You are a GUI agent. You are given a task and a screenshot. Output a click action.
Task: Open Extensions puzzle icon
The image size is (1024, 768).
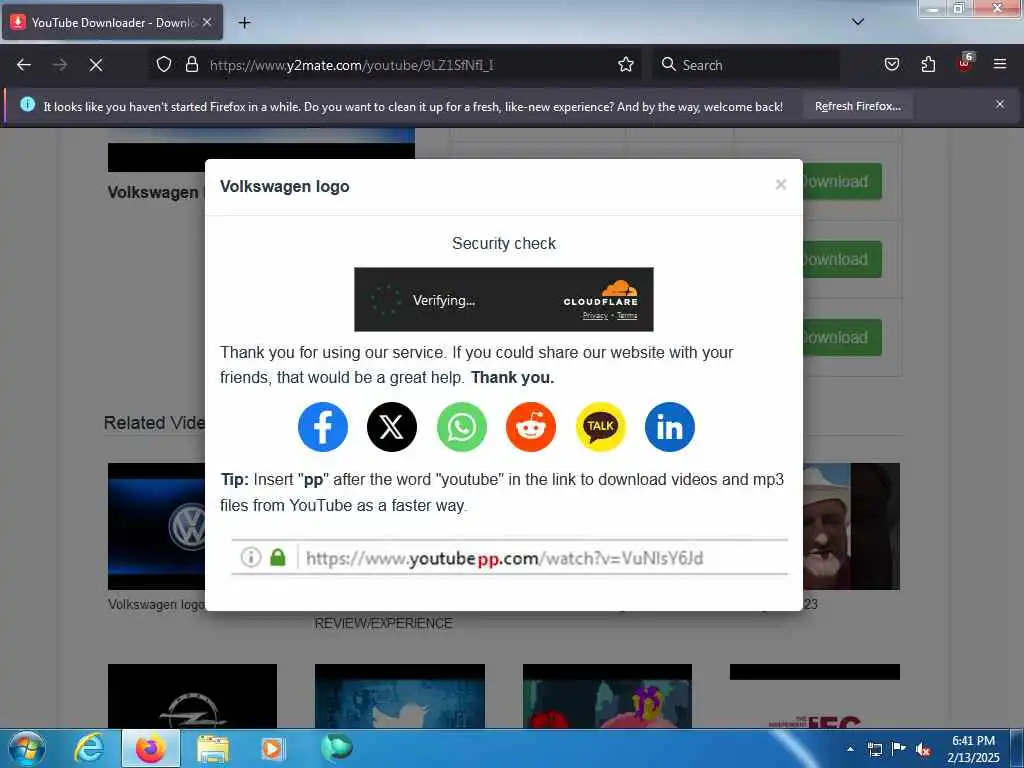coord(928,65)
